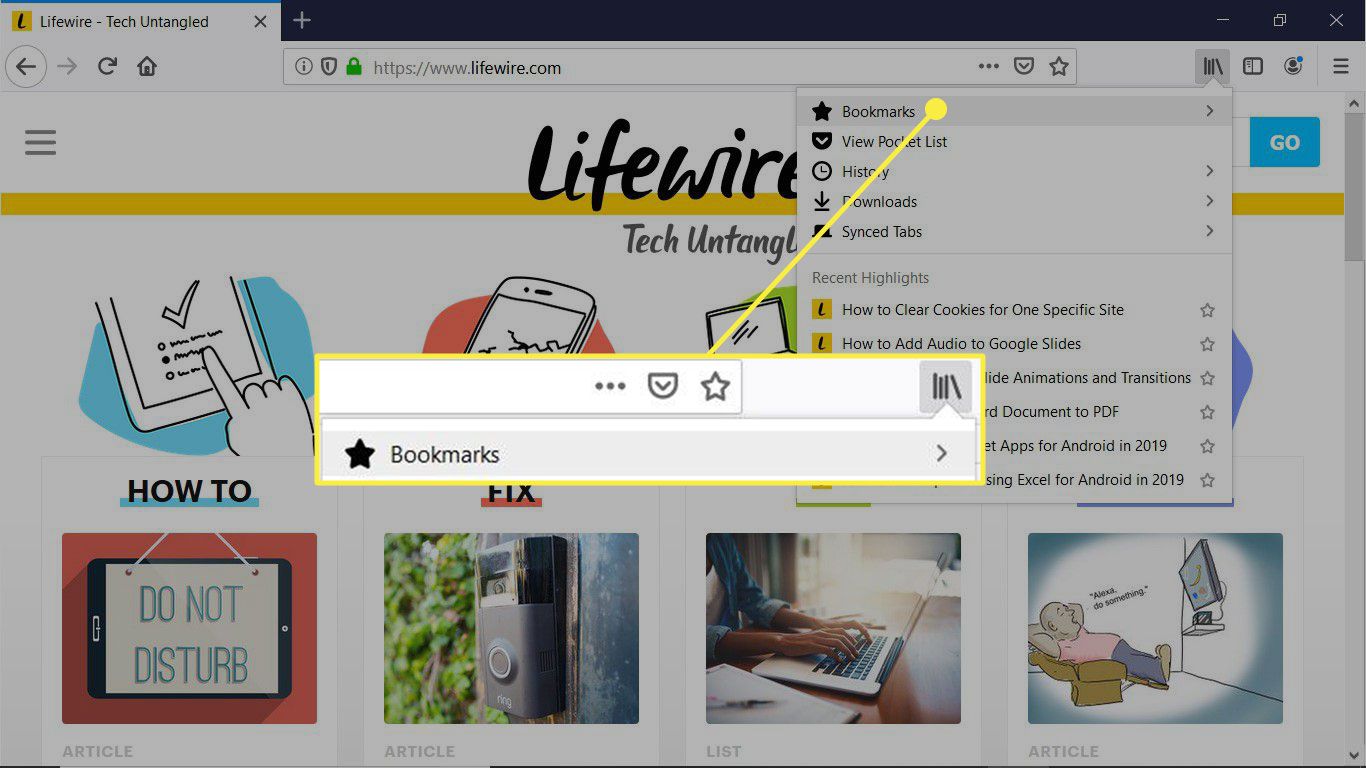Open Bookmarks in the Library menu
The width and height of the screenshot is (1366, 768).
tap(1015, 111)
